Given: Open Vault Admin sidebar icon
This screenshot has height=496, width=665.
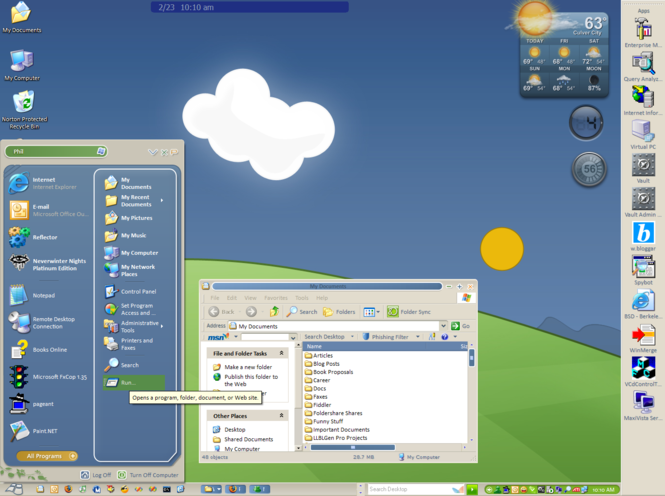Looking at the screenshot, I should click(643, 202).
